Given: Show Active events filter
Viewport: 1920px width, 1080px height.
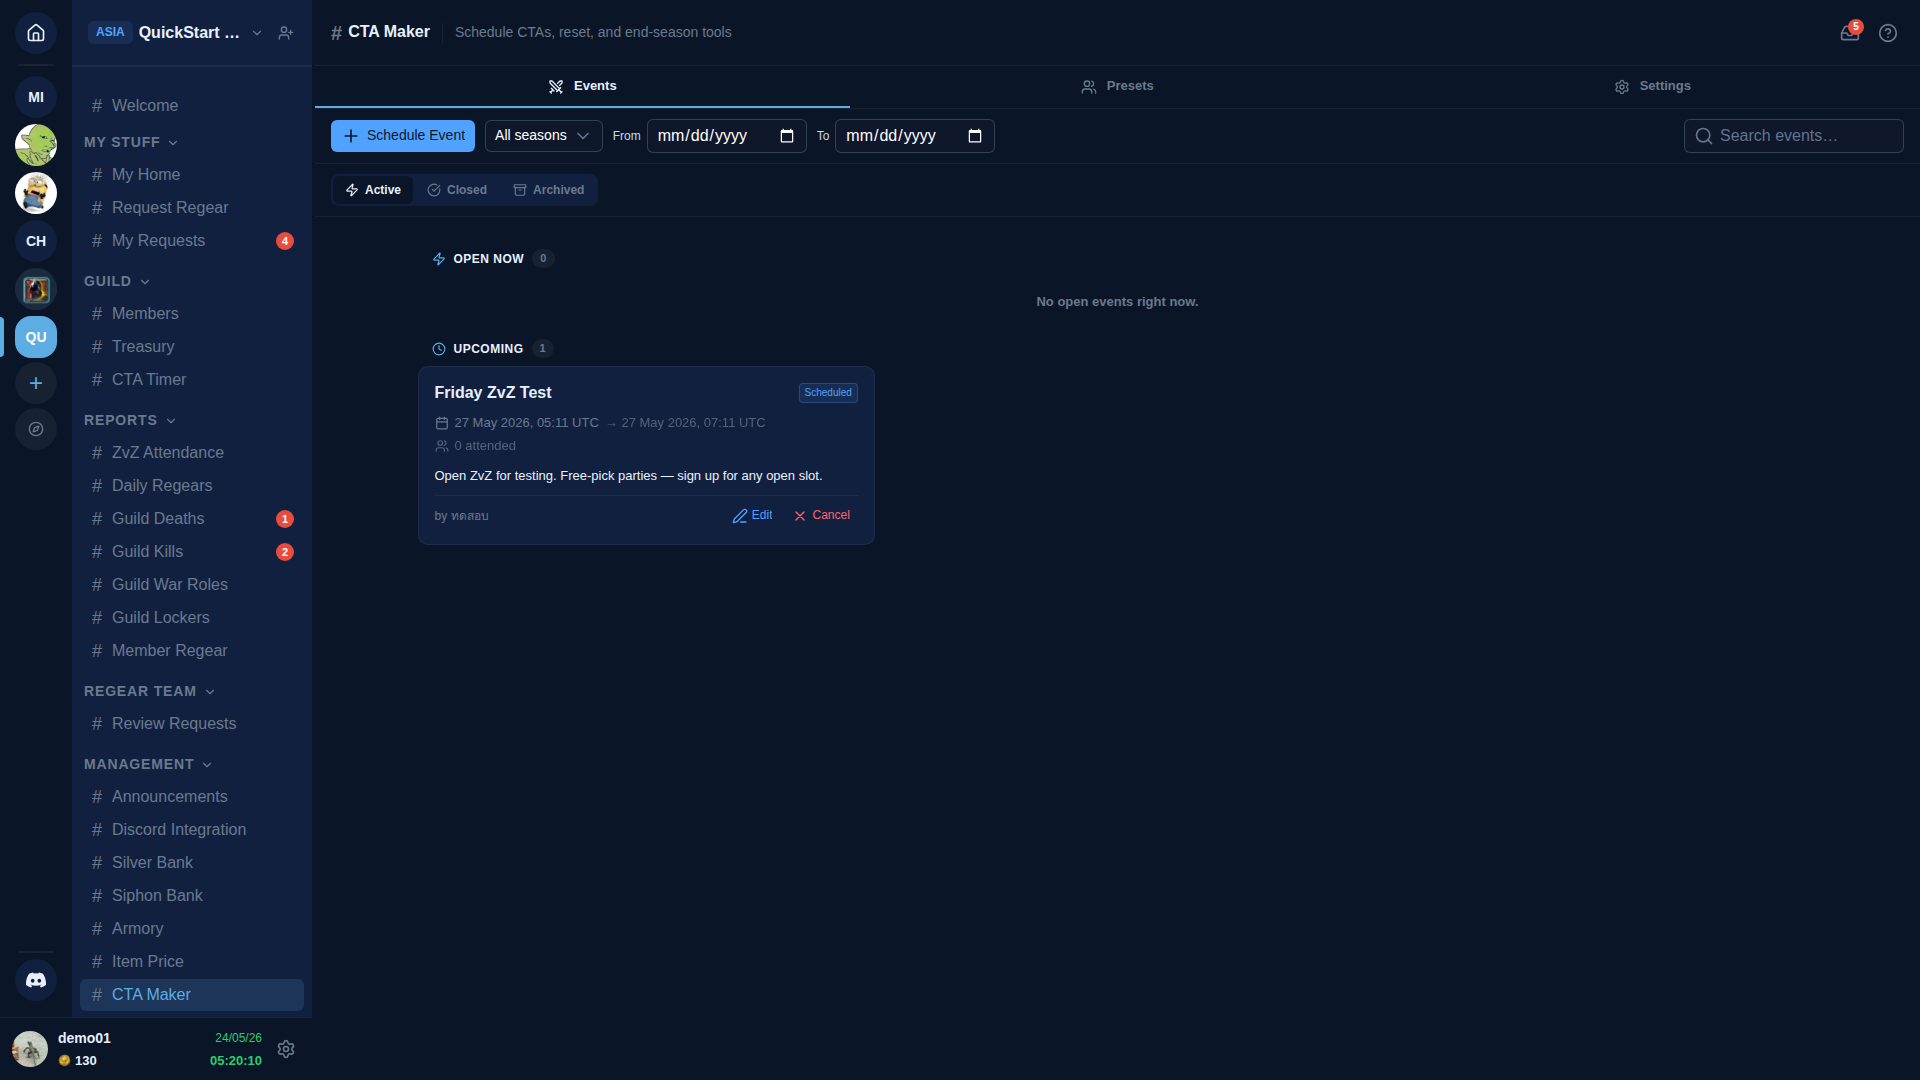Looking at the screenshot, I should tap(373, 190).
